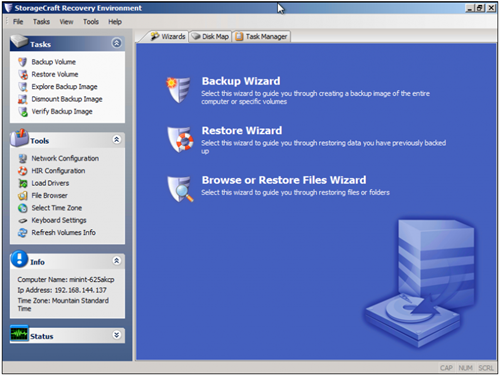The width and height of the screenshot is (500, 376).
Task: Click the Time Zone: Mountain Standard text
Action: (63, 301)
